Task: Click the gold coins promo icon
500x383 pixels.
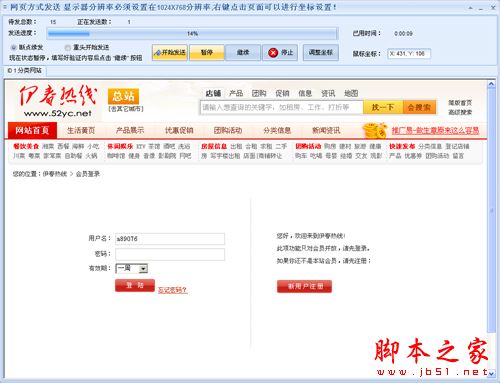Action: 375,130
